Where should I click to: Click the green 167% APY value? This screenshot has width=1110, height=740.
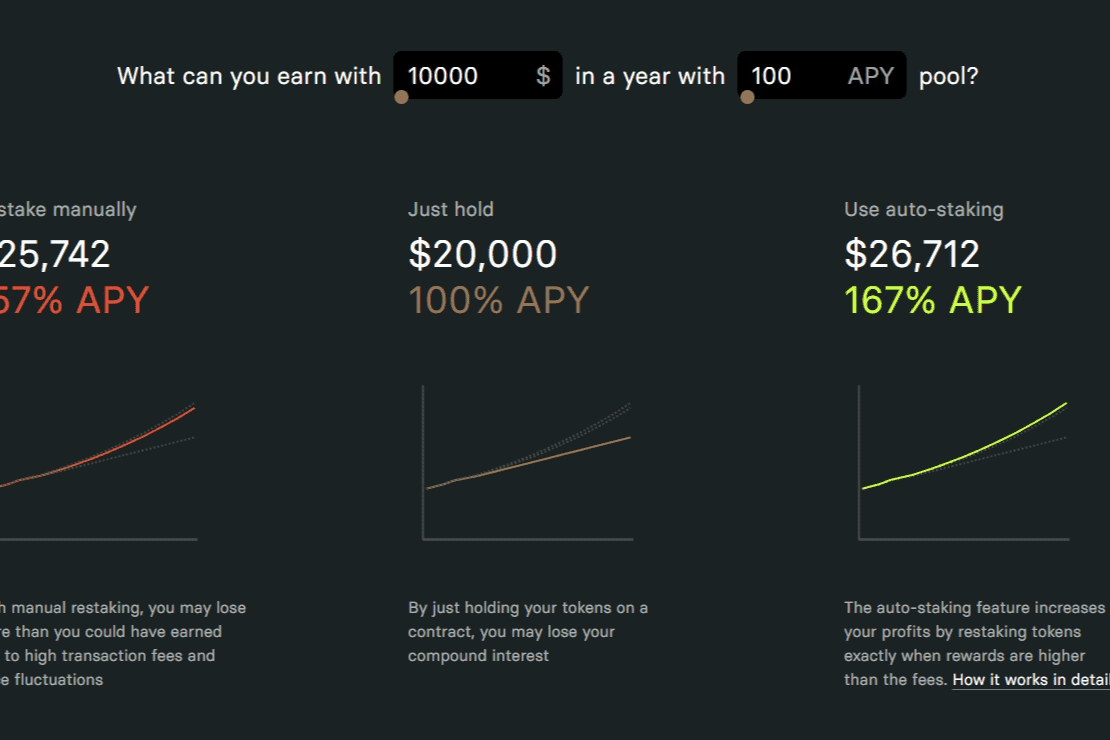point(933,300)
